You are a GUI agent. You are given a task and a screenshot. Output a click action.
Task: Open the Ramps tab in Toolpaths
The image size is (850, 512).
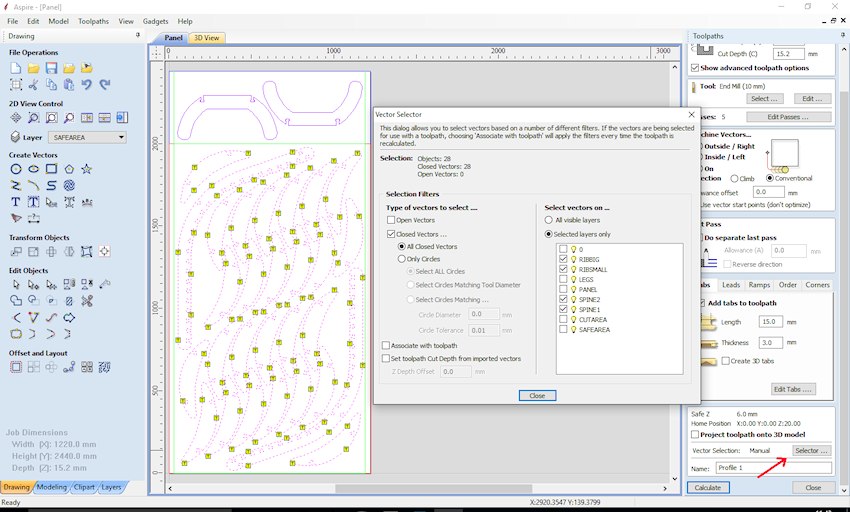759,285
